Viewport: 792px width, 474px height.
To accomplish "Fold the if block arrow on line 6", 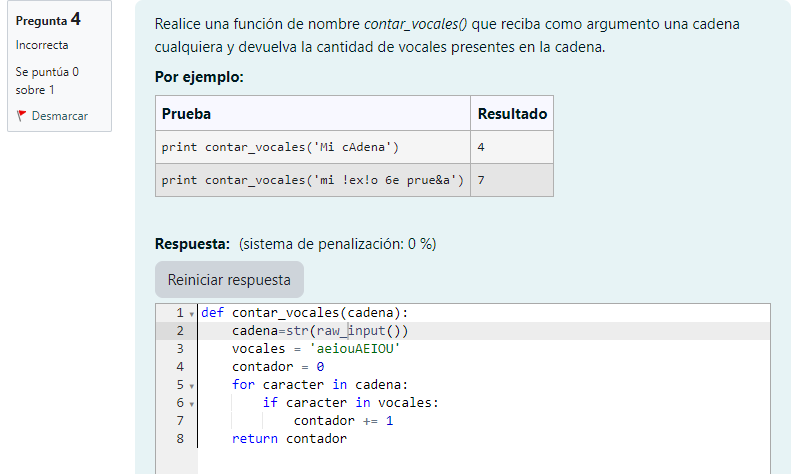I will click(191, 403).
